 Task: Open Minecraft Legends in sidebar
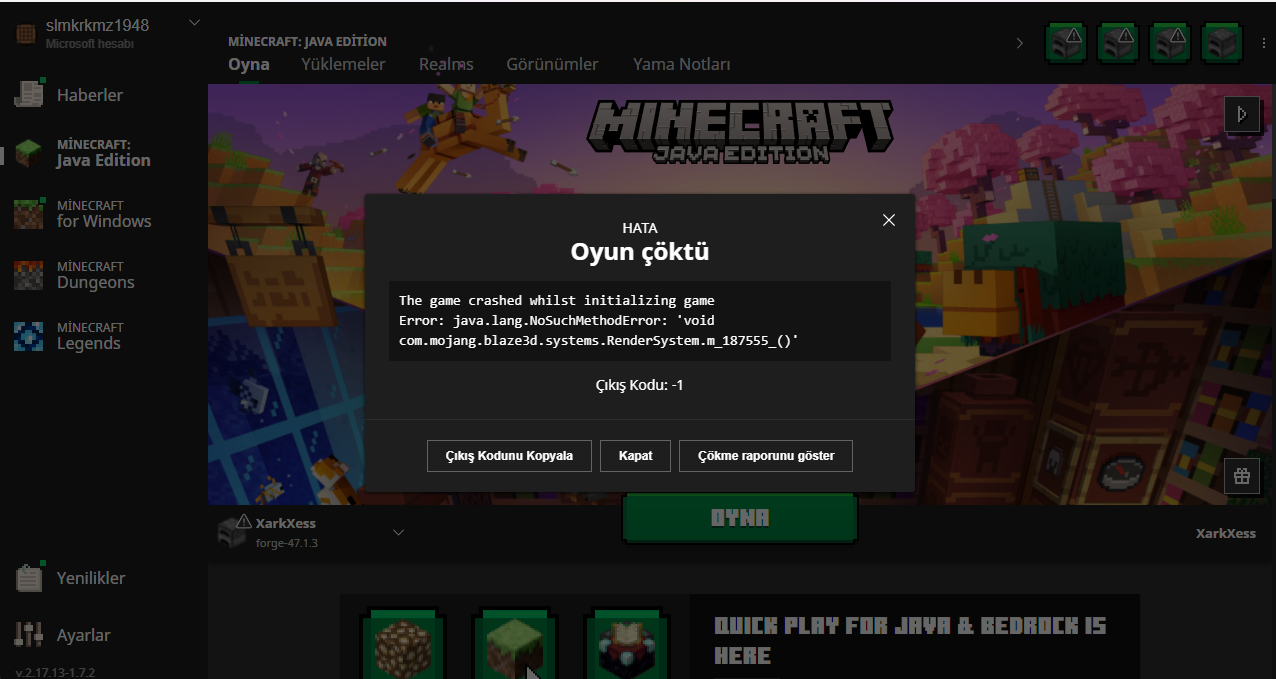(x=70, y=336)
